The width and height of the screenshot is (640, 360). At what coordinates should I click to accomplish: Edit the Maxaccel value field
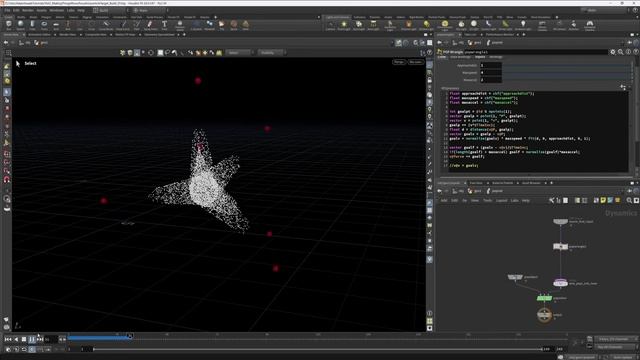coord(491,80)
